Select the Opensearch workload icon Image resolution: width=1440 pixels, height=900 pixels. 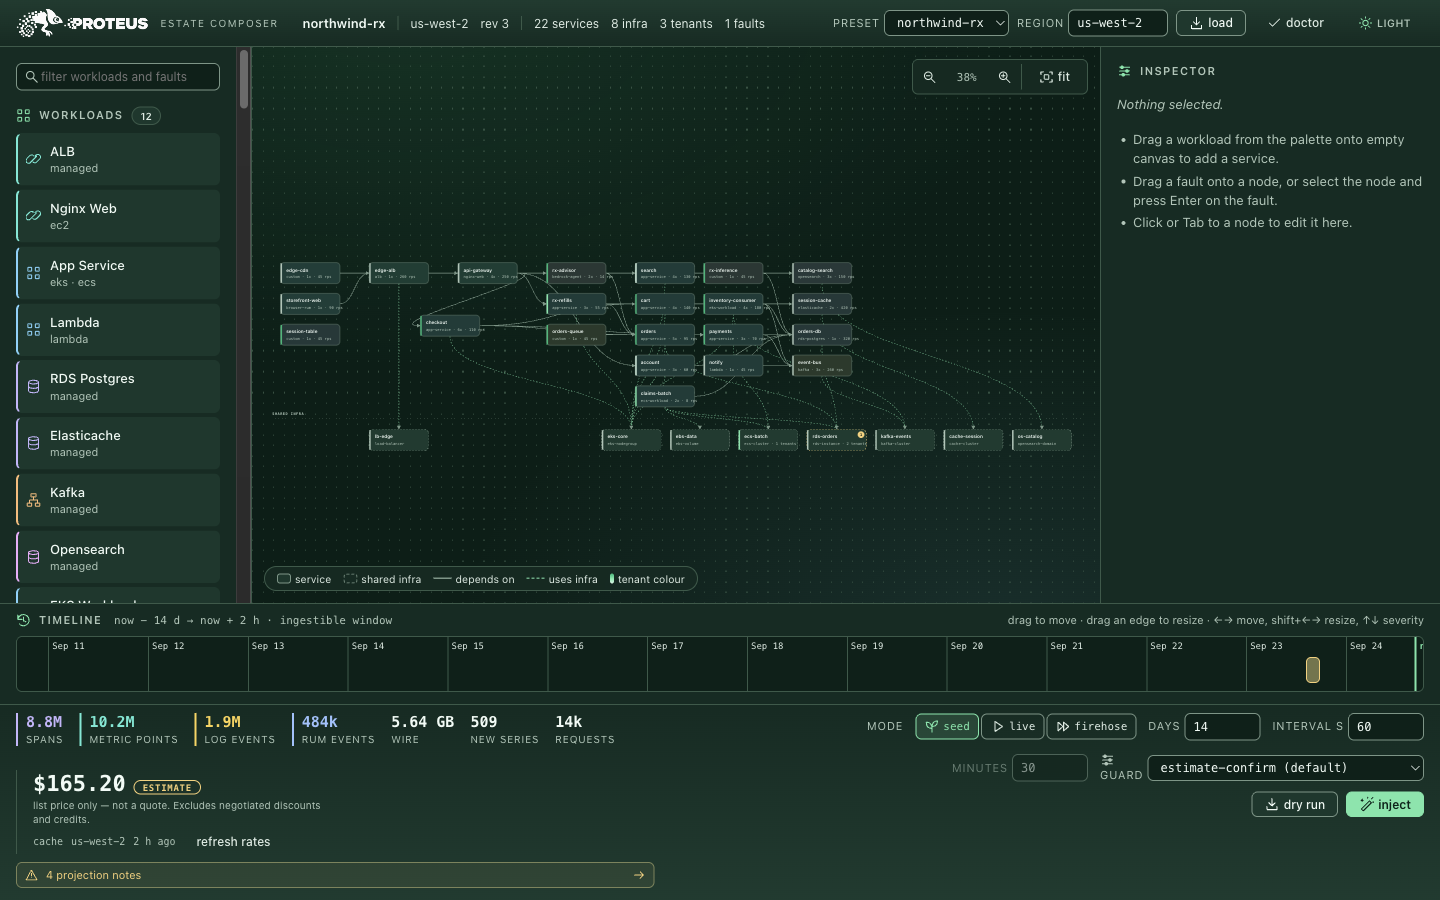pyautogui.click(x=33, y=557)
